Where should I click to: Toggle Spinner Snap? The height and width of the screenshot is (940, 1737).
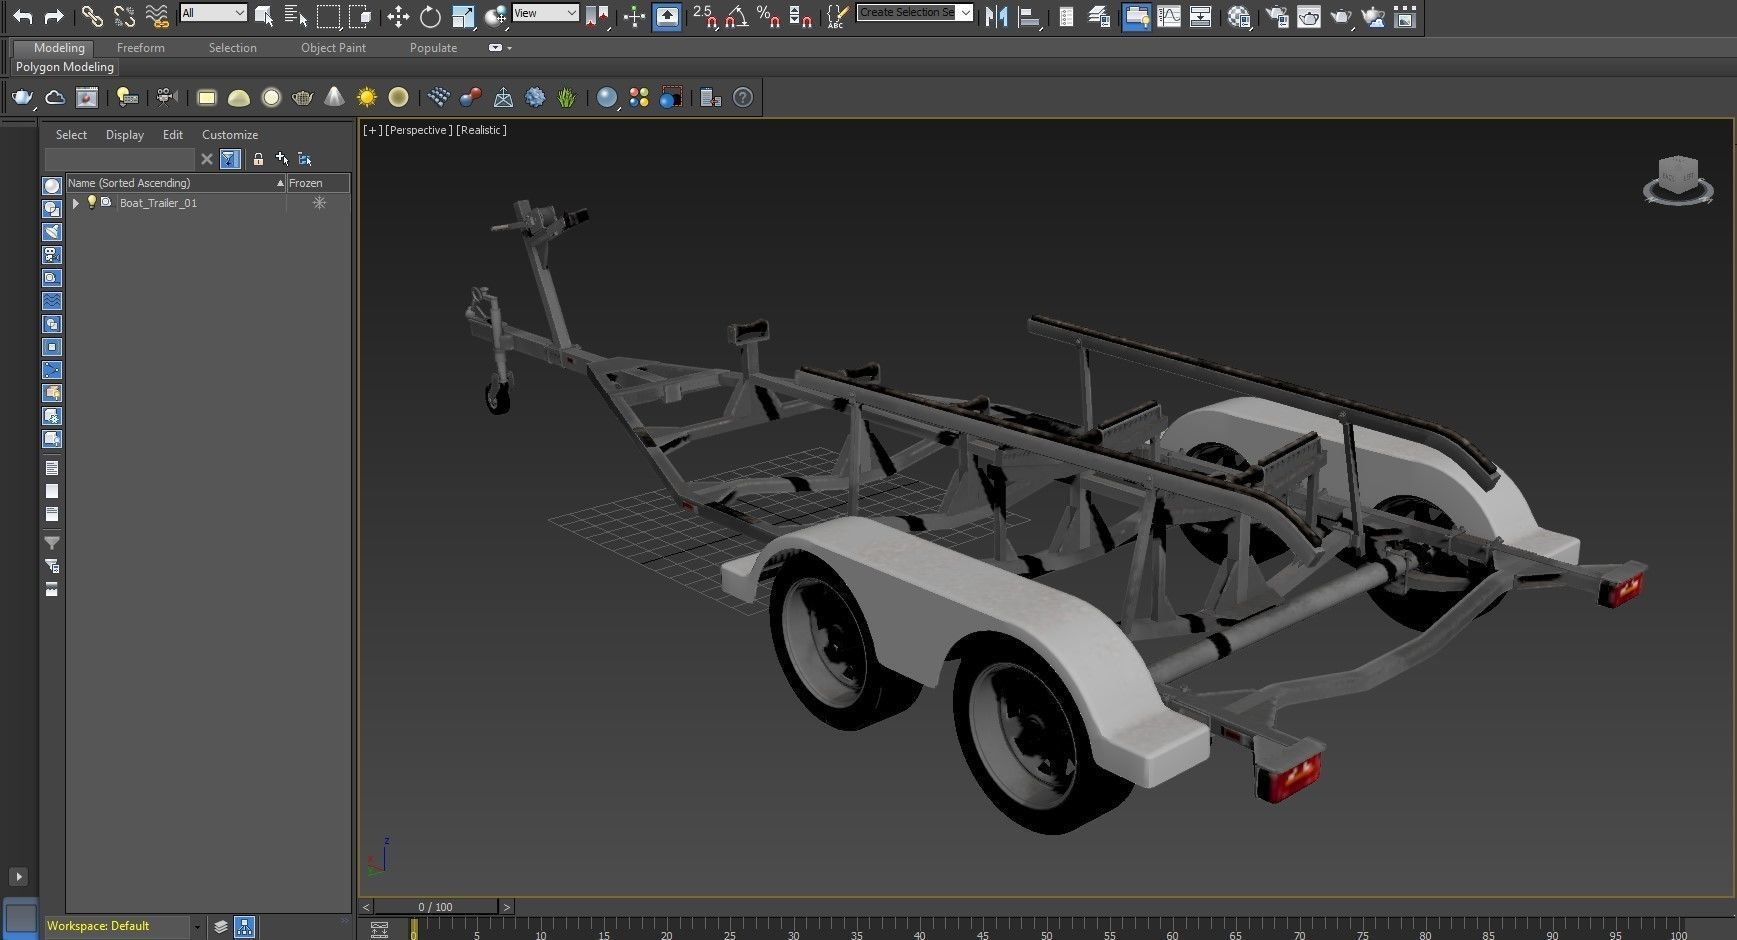(800, 16)
